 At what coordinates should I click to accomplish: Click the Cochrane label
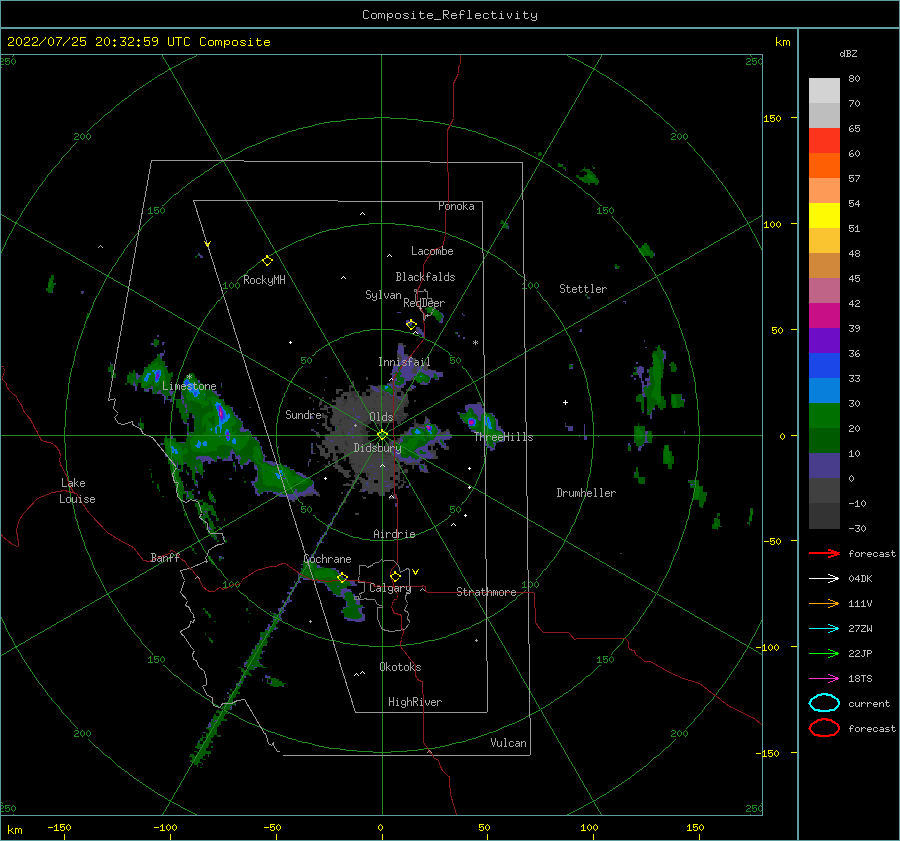click(x=327, y=559)
